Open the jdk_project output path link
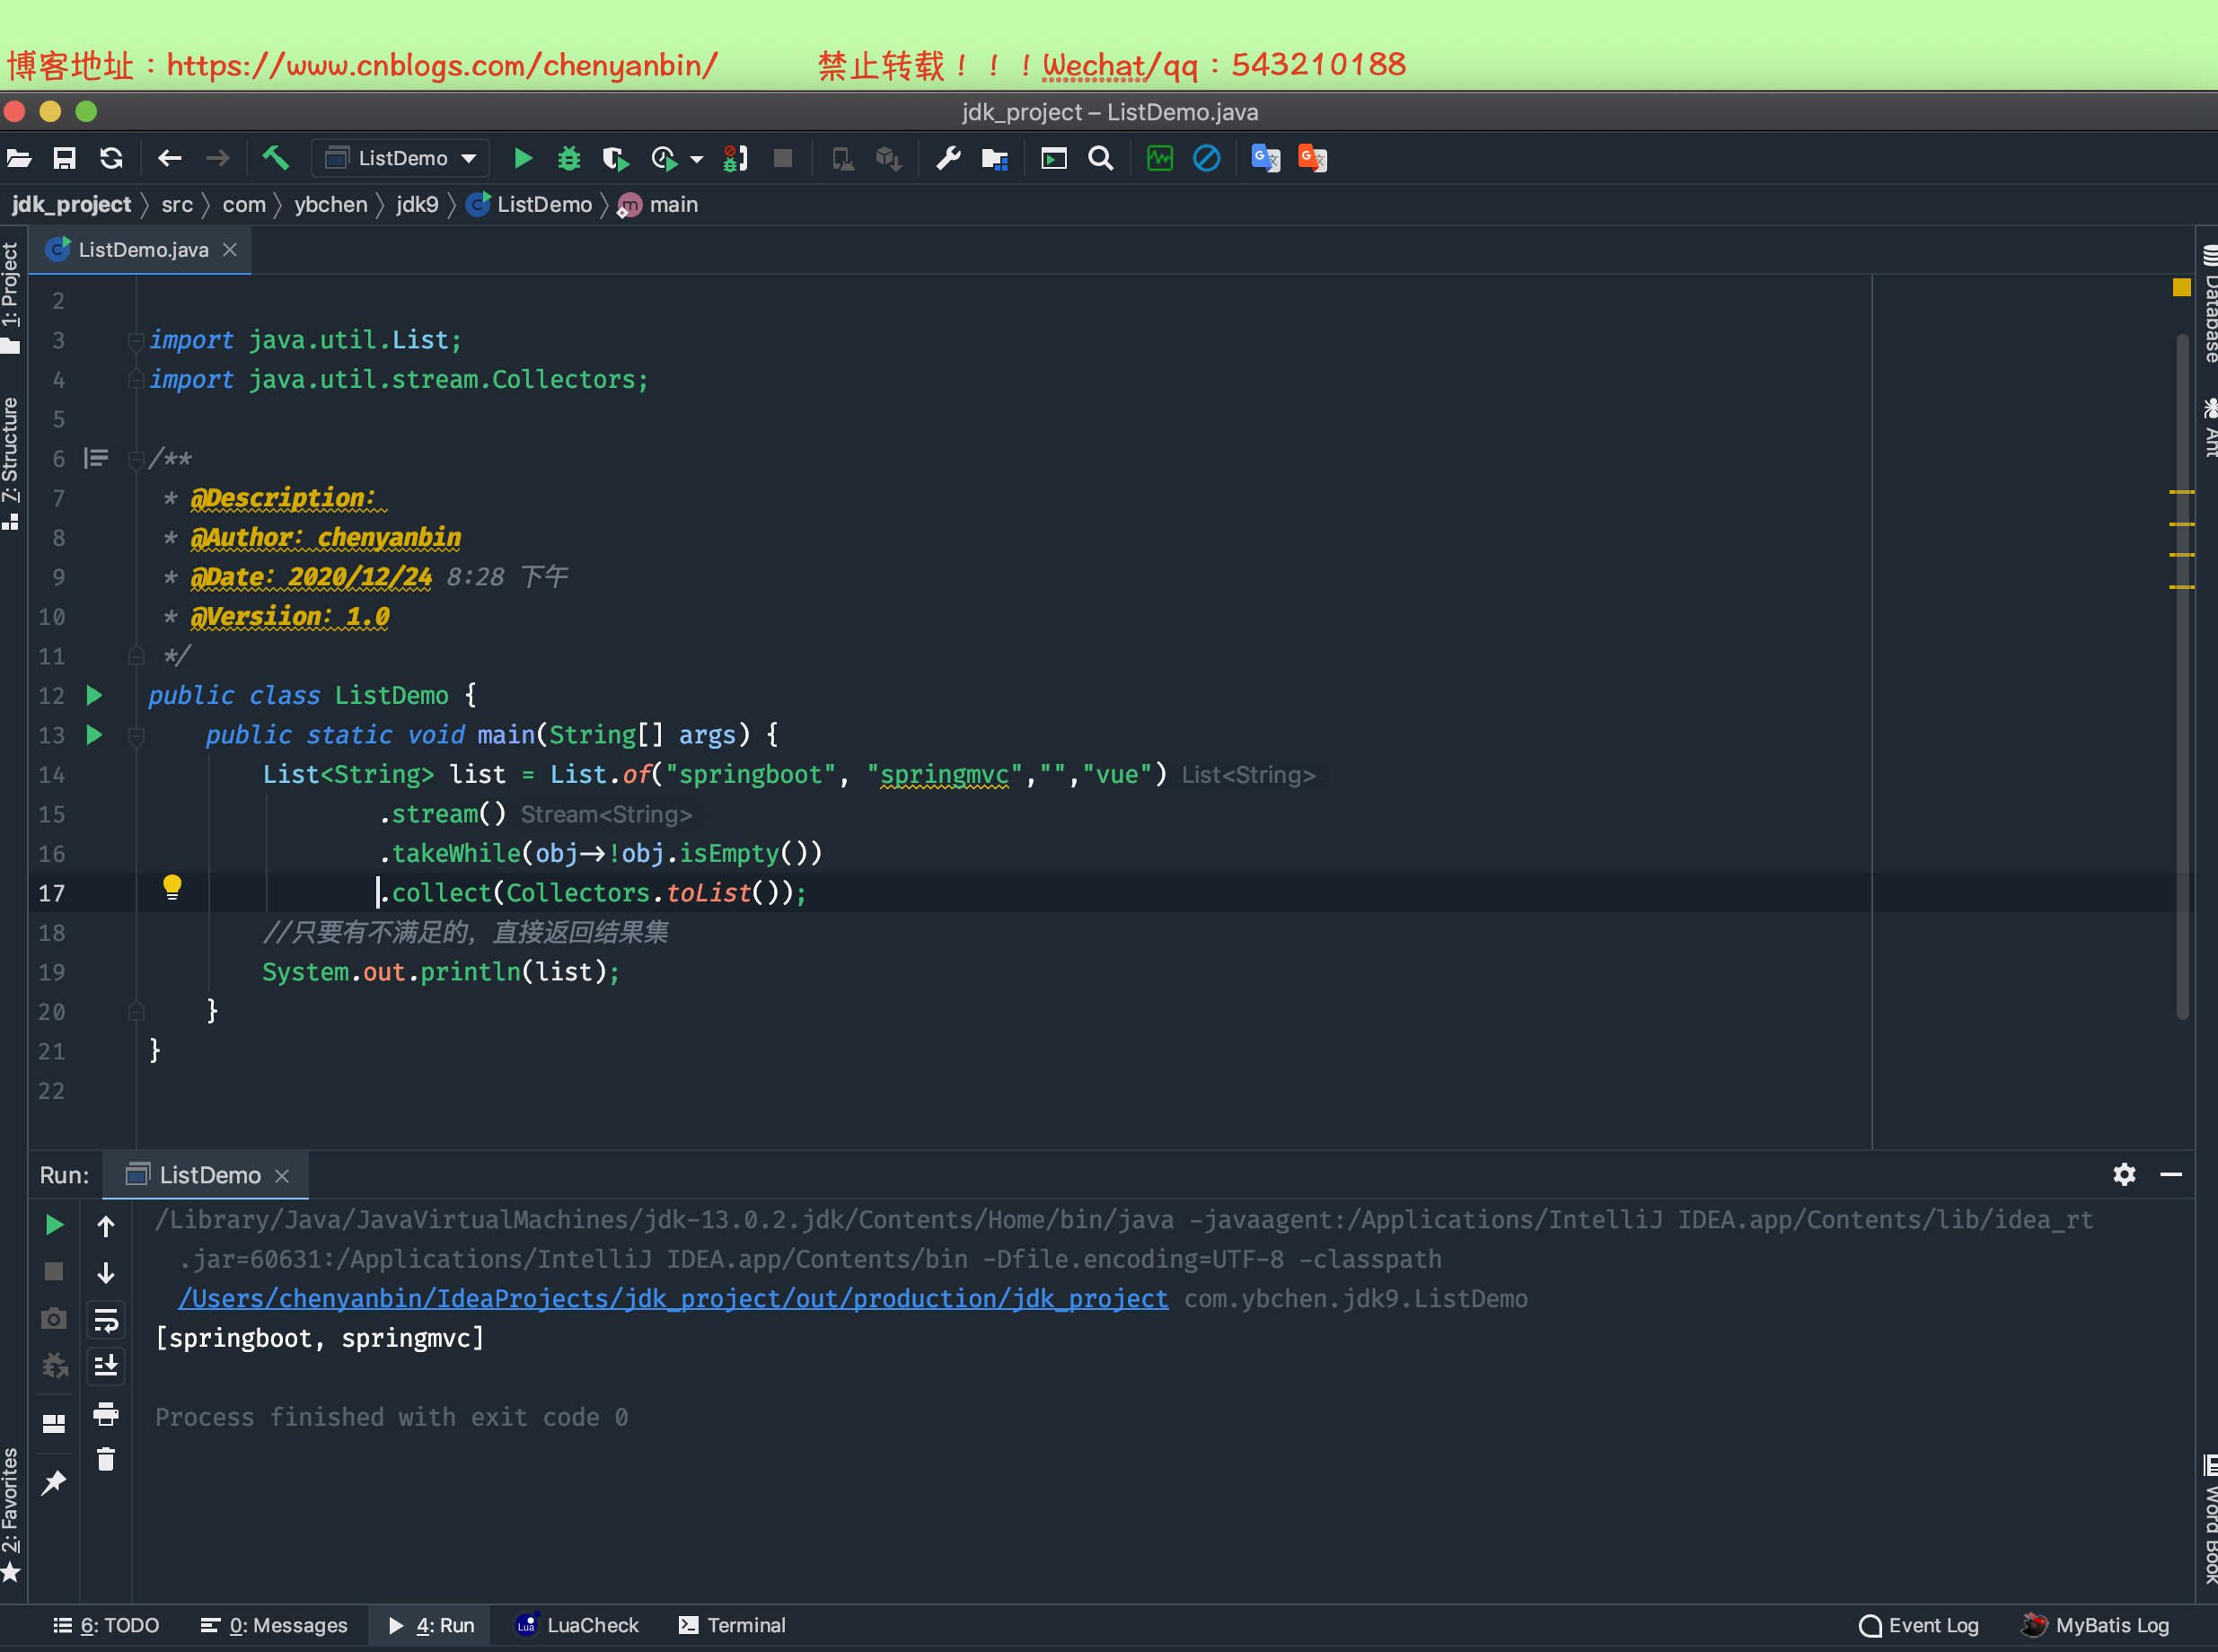The height and width of the screenshot is (1652, 2218). 672,1298
